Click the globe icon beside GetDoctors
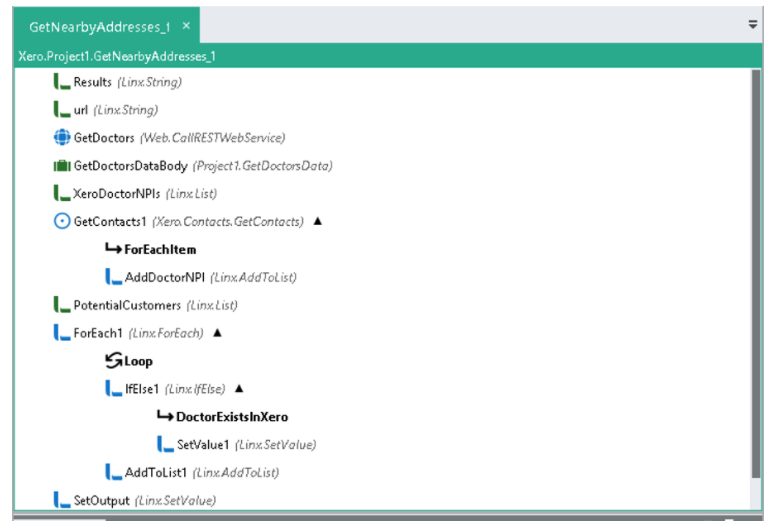 pos(62,137)
